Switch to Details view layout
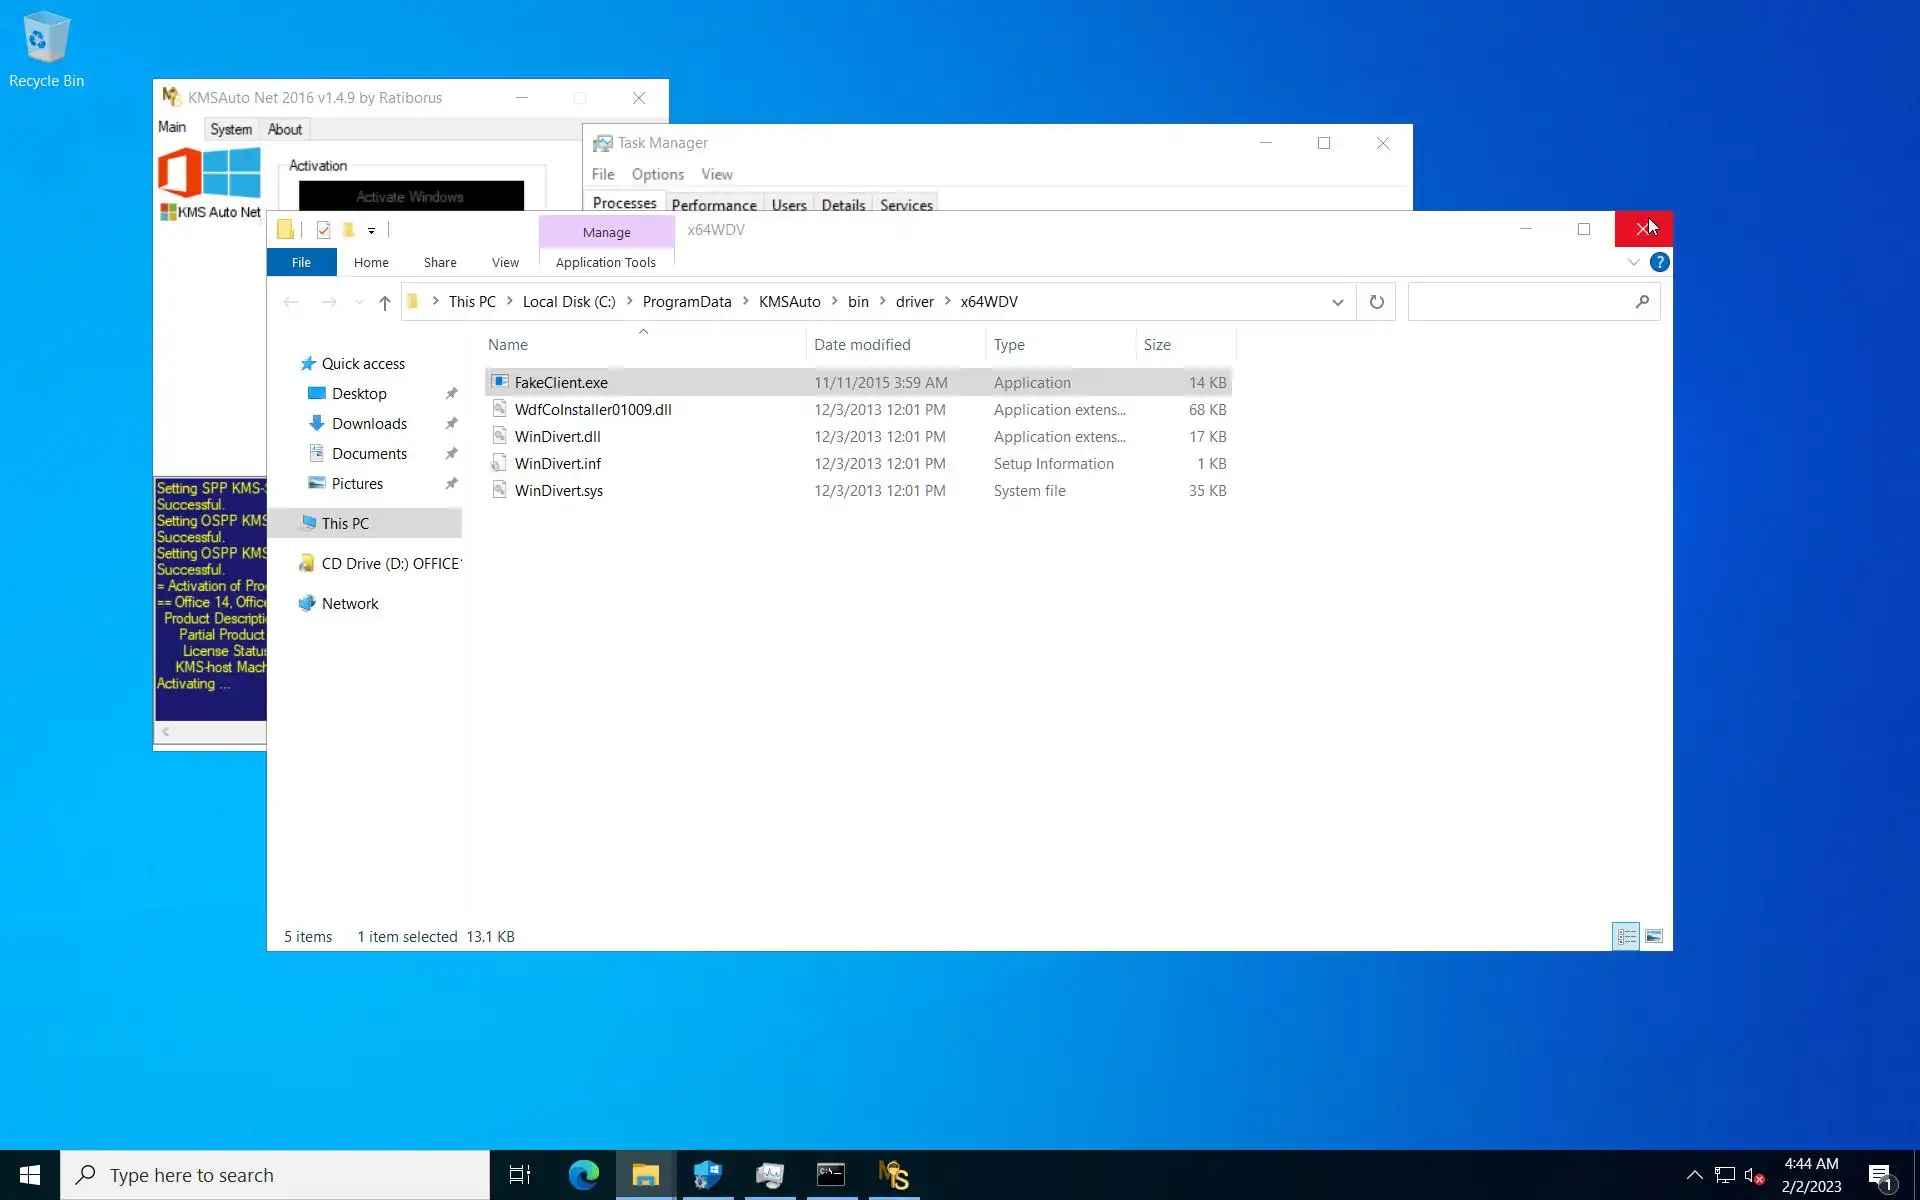The width and height of the screenshot is (1920, 1200). 1626,937
